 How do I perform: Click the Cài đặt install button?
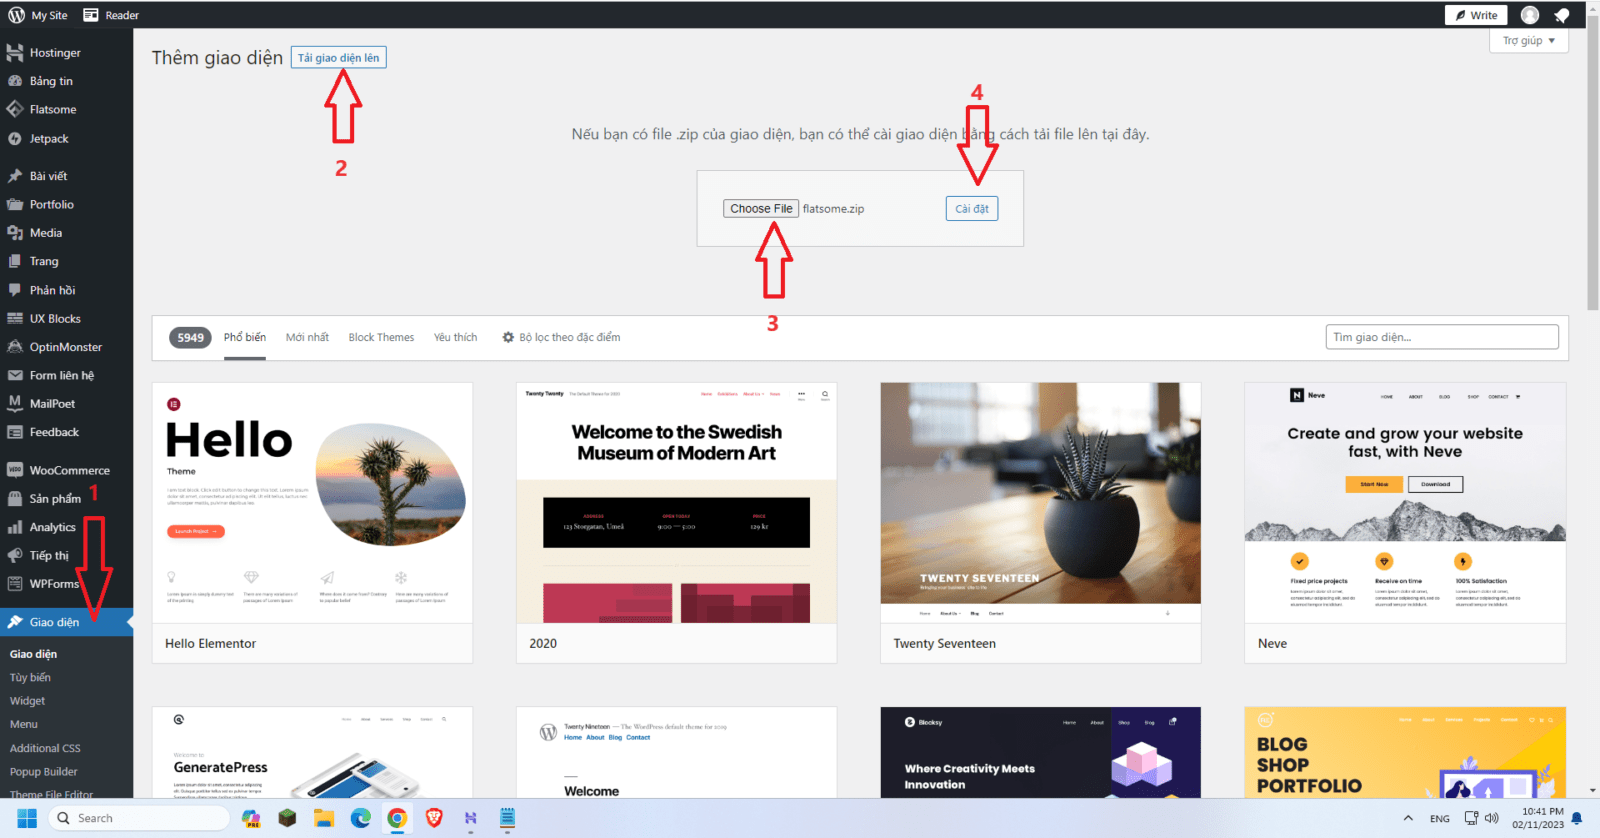point(972,209)
